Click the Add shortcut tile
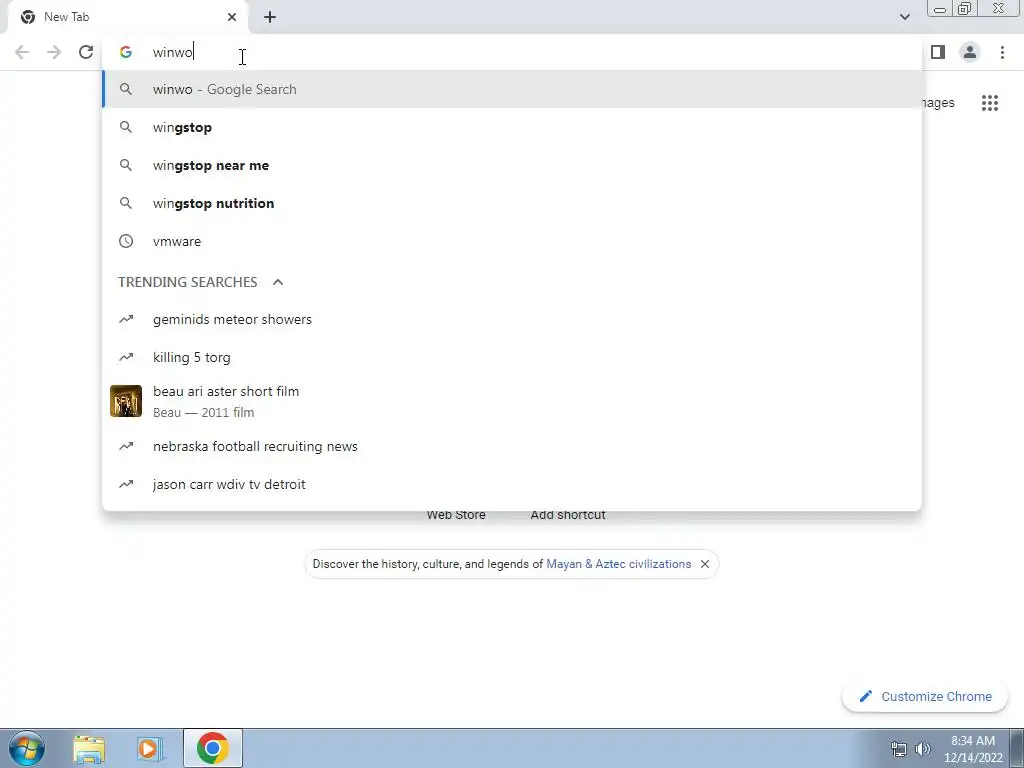1024x768 pixels. [568, 515]
